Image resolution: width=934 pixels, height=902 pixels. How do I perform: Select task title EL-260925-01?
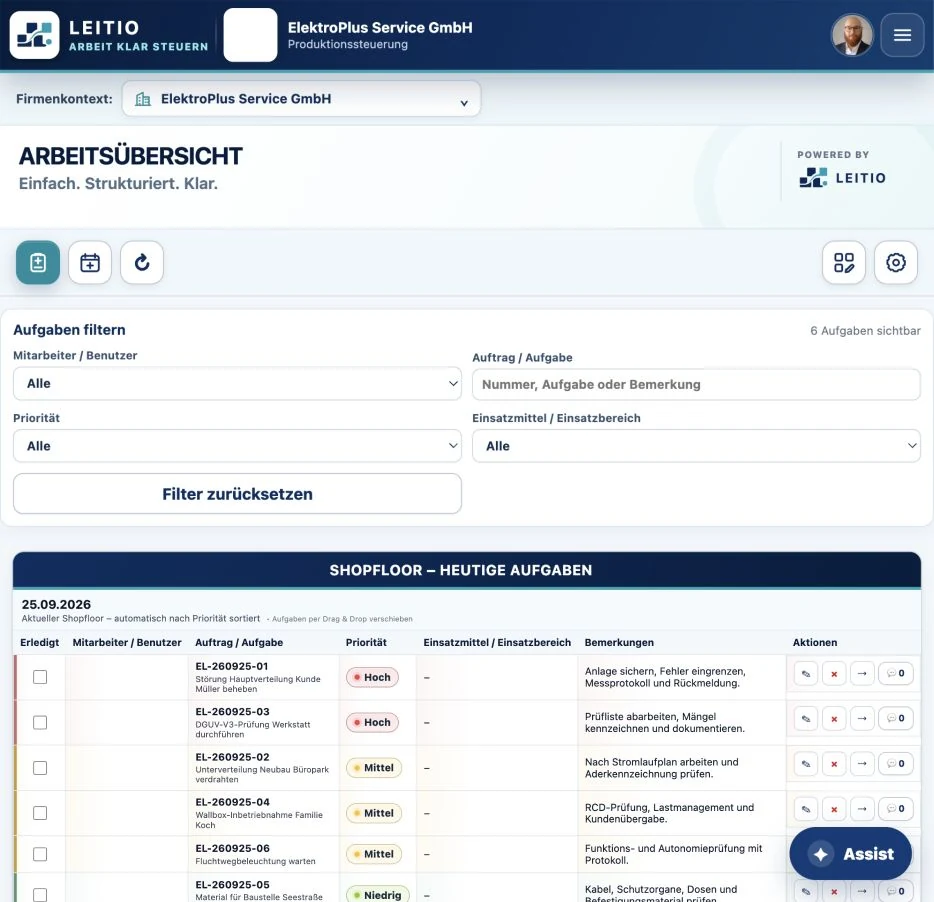tap(232, 666)
